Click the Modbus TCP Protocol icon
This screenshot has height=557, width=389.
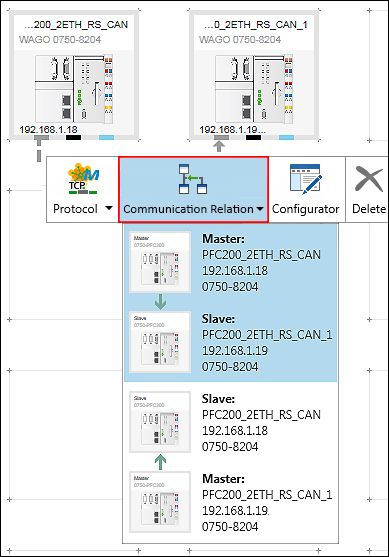[x=83, y=179]
